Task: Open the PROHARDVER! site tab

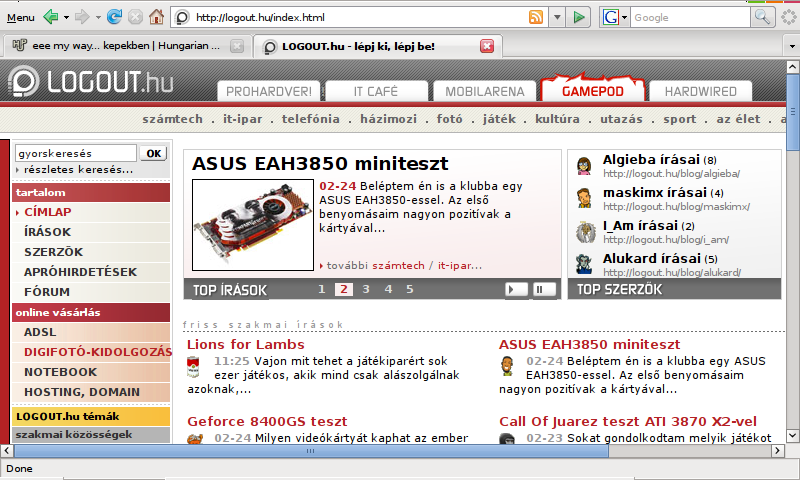Action: (x=269, y=91)
